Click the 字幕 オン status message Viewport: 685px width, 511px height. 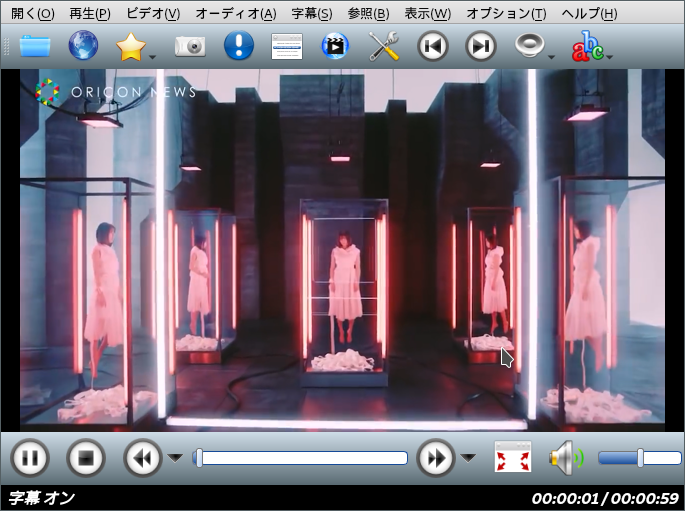point(42,498)
